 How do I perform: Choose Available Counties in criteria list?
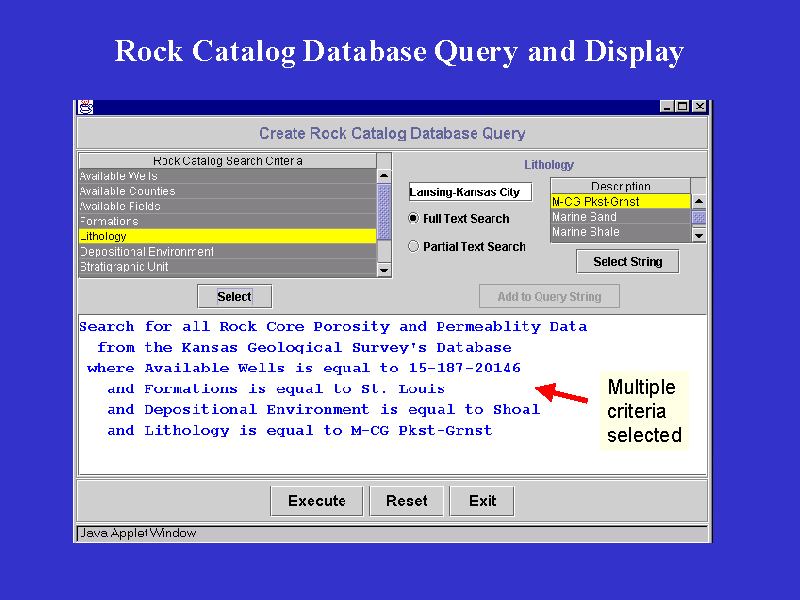tap(228, 191)
